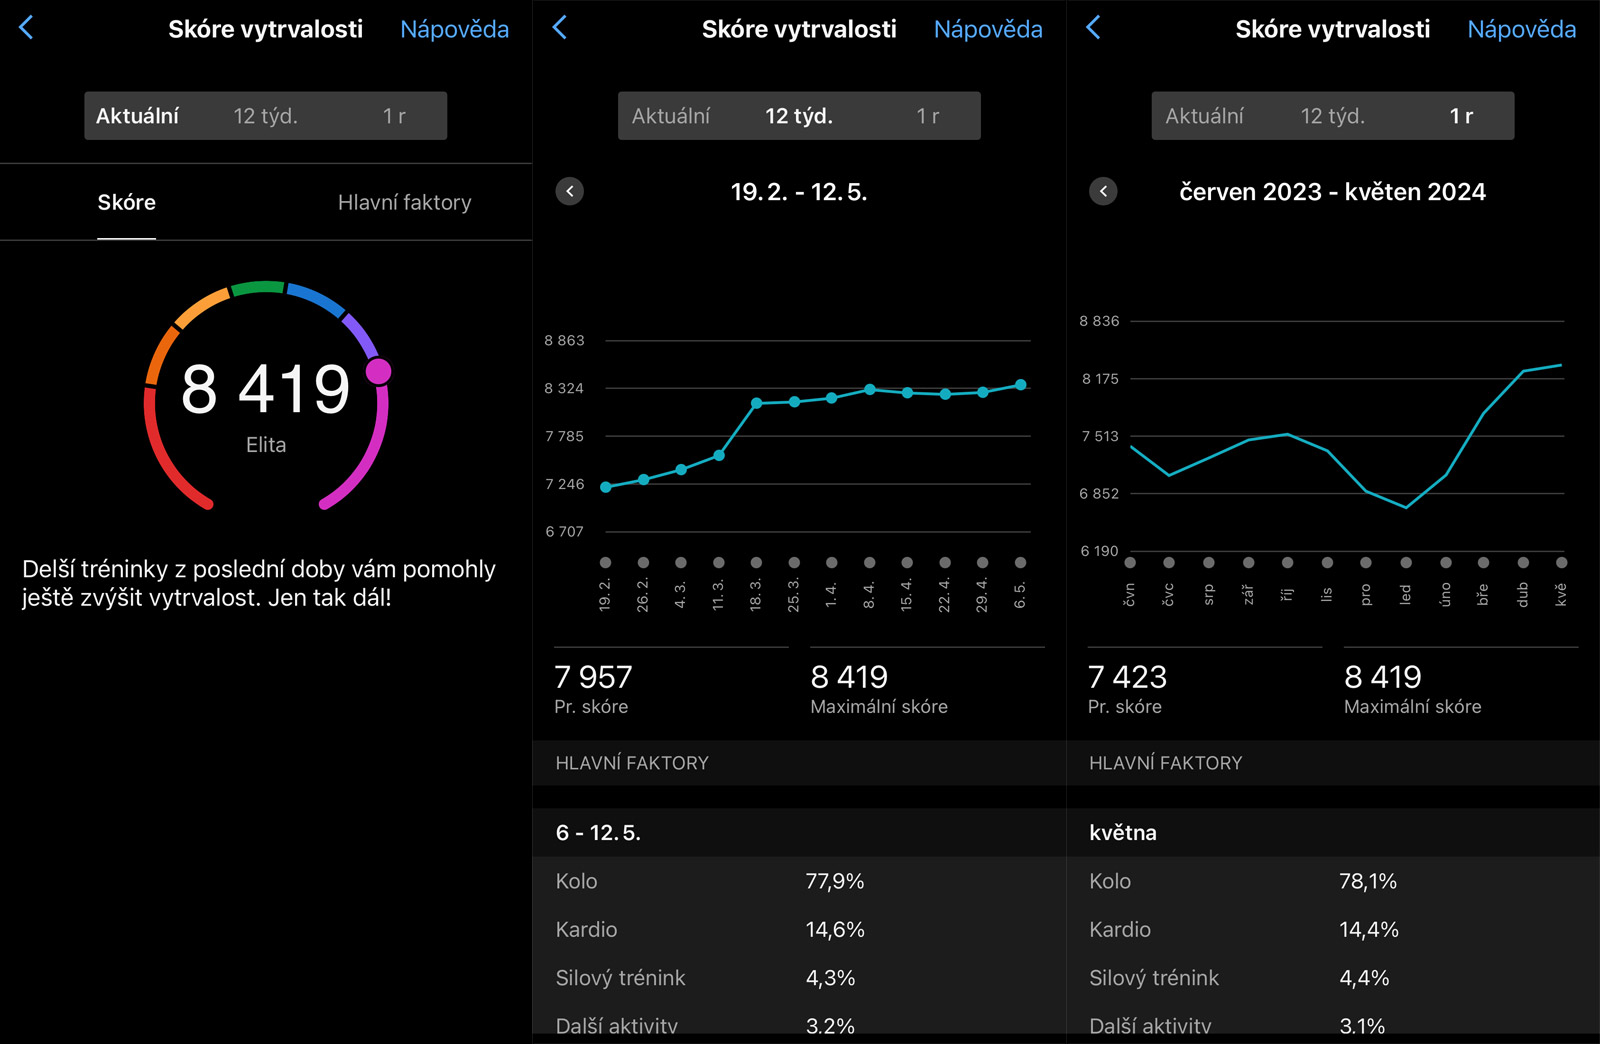Tap back arrow in left screen header
Viewport: 1600px width, 1044px height.
(x=27, y=28)
